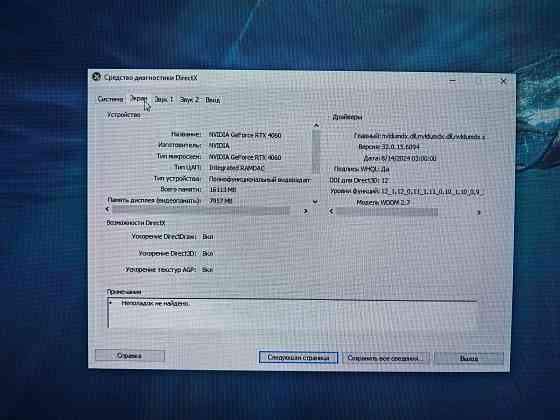This screenshot has height=420, width=560.
Task: Click drivers panel scroll-left arrow
Action: (x=331, y=211)
